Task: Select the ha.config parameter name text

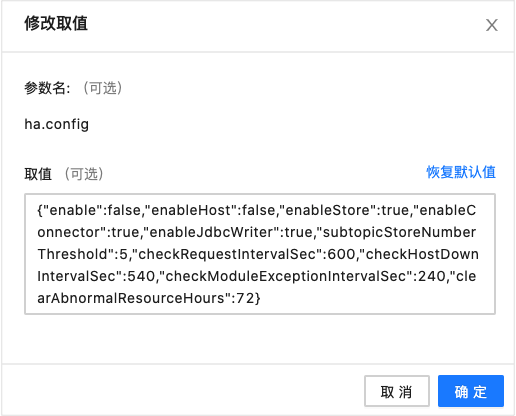Action: tap(57, 124)
